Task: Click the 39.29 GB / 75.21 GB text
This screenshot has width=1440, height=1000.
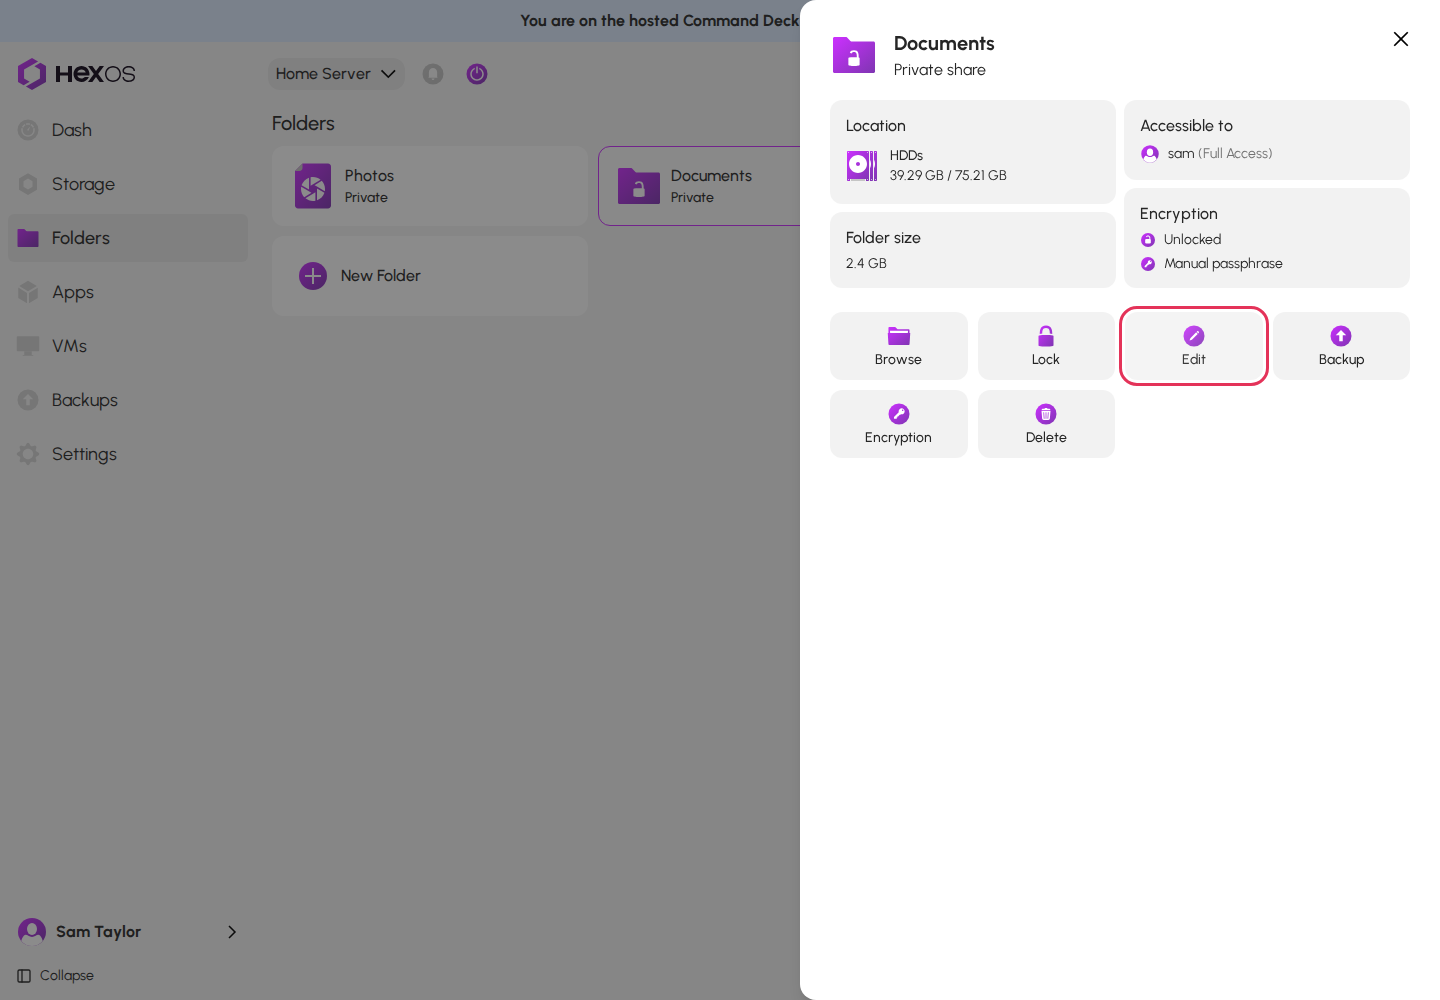Action: (948, 175)
